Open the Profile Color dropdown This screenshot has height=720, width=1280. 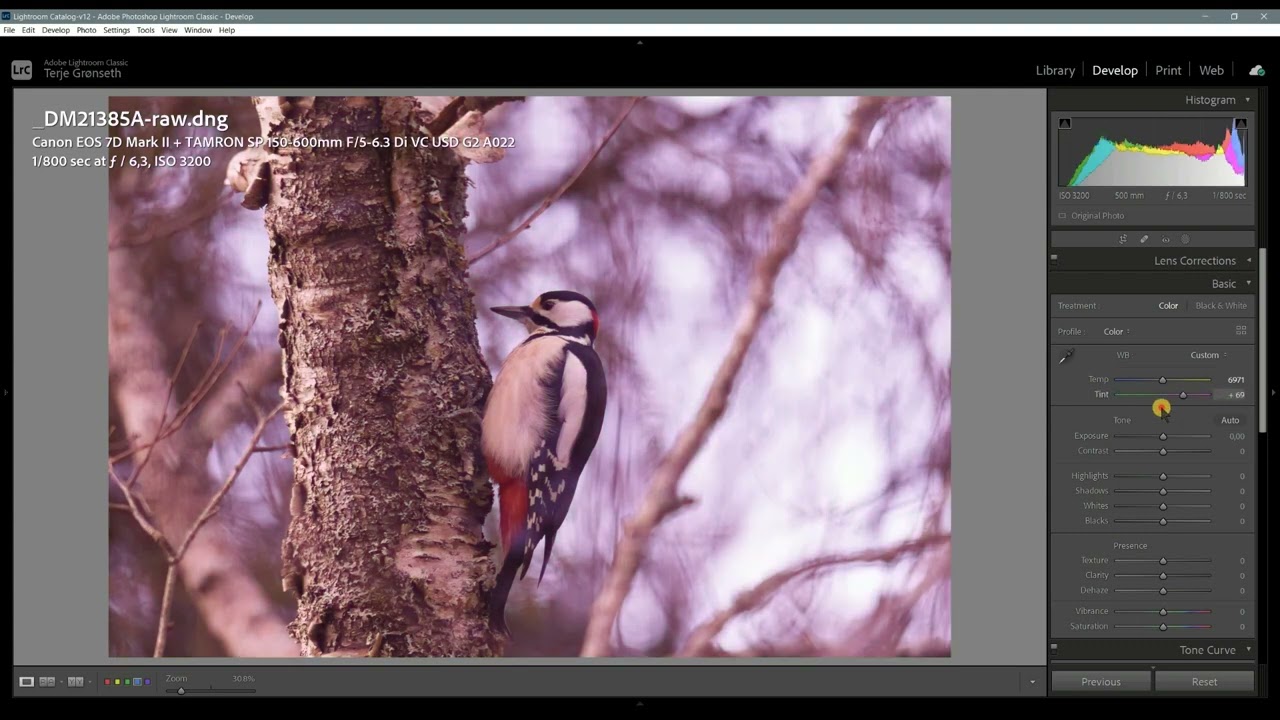pos(1117,332)
